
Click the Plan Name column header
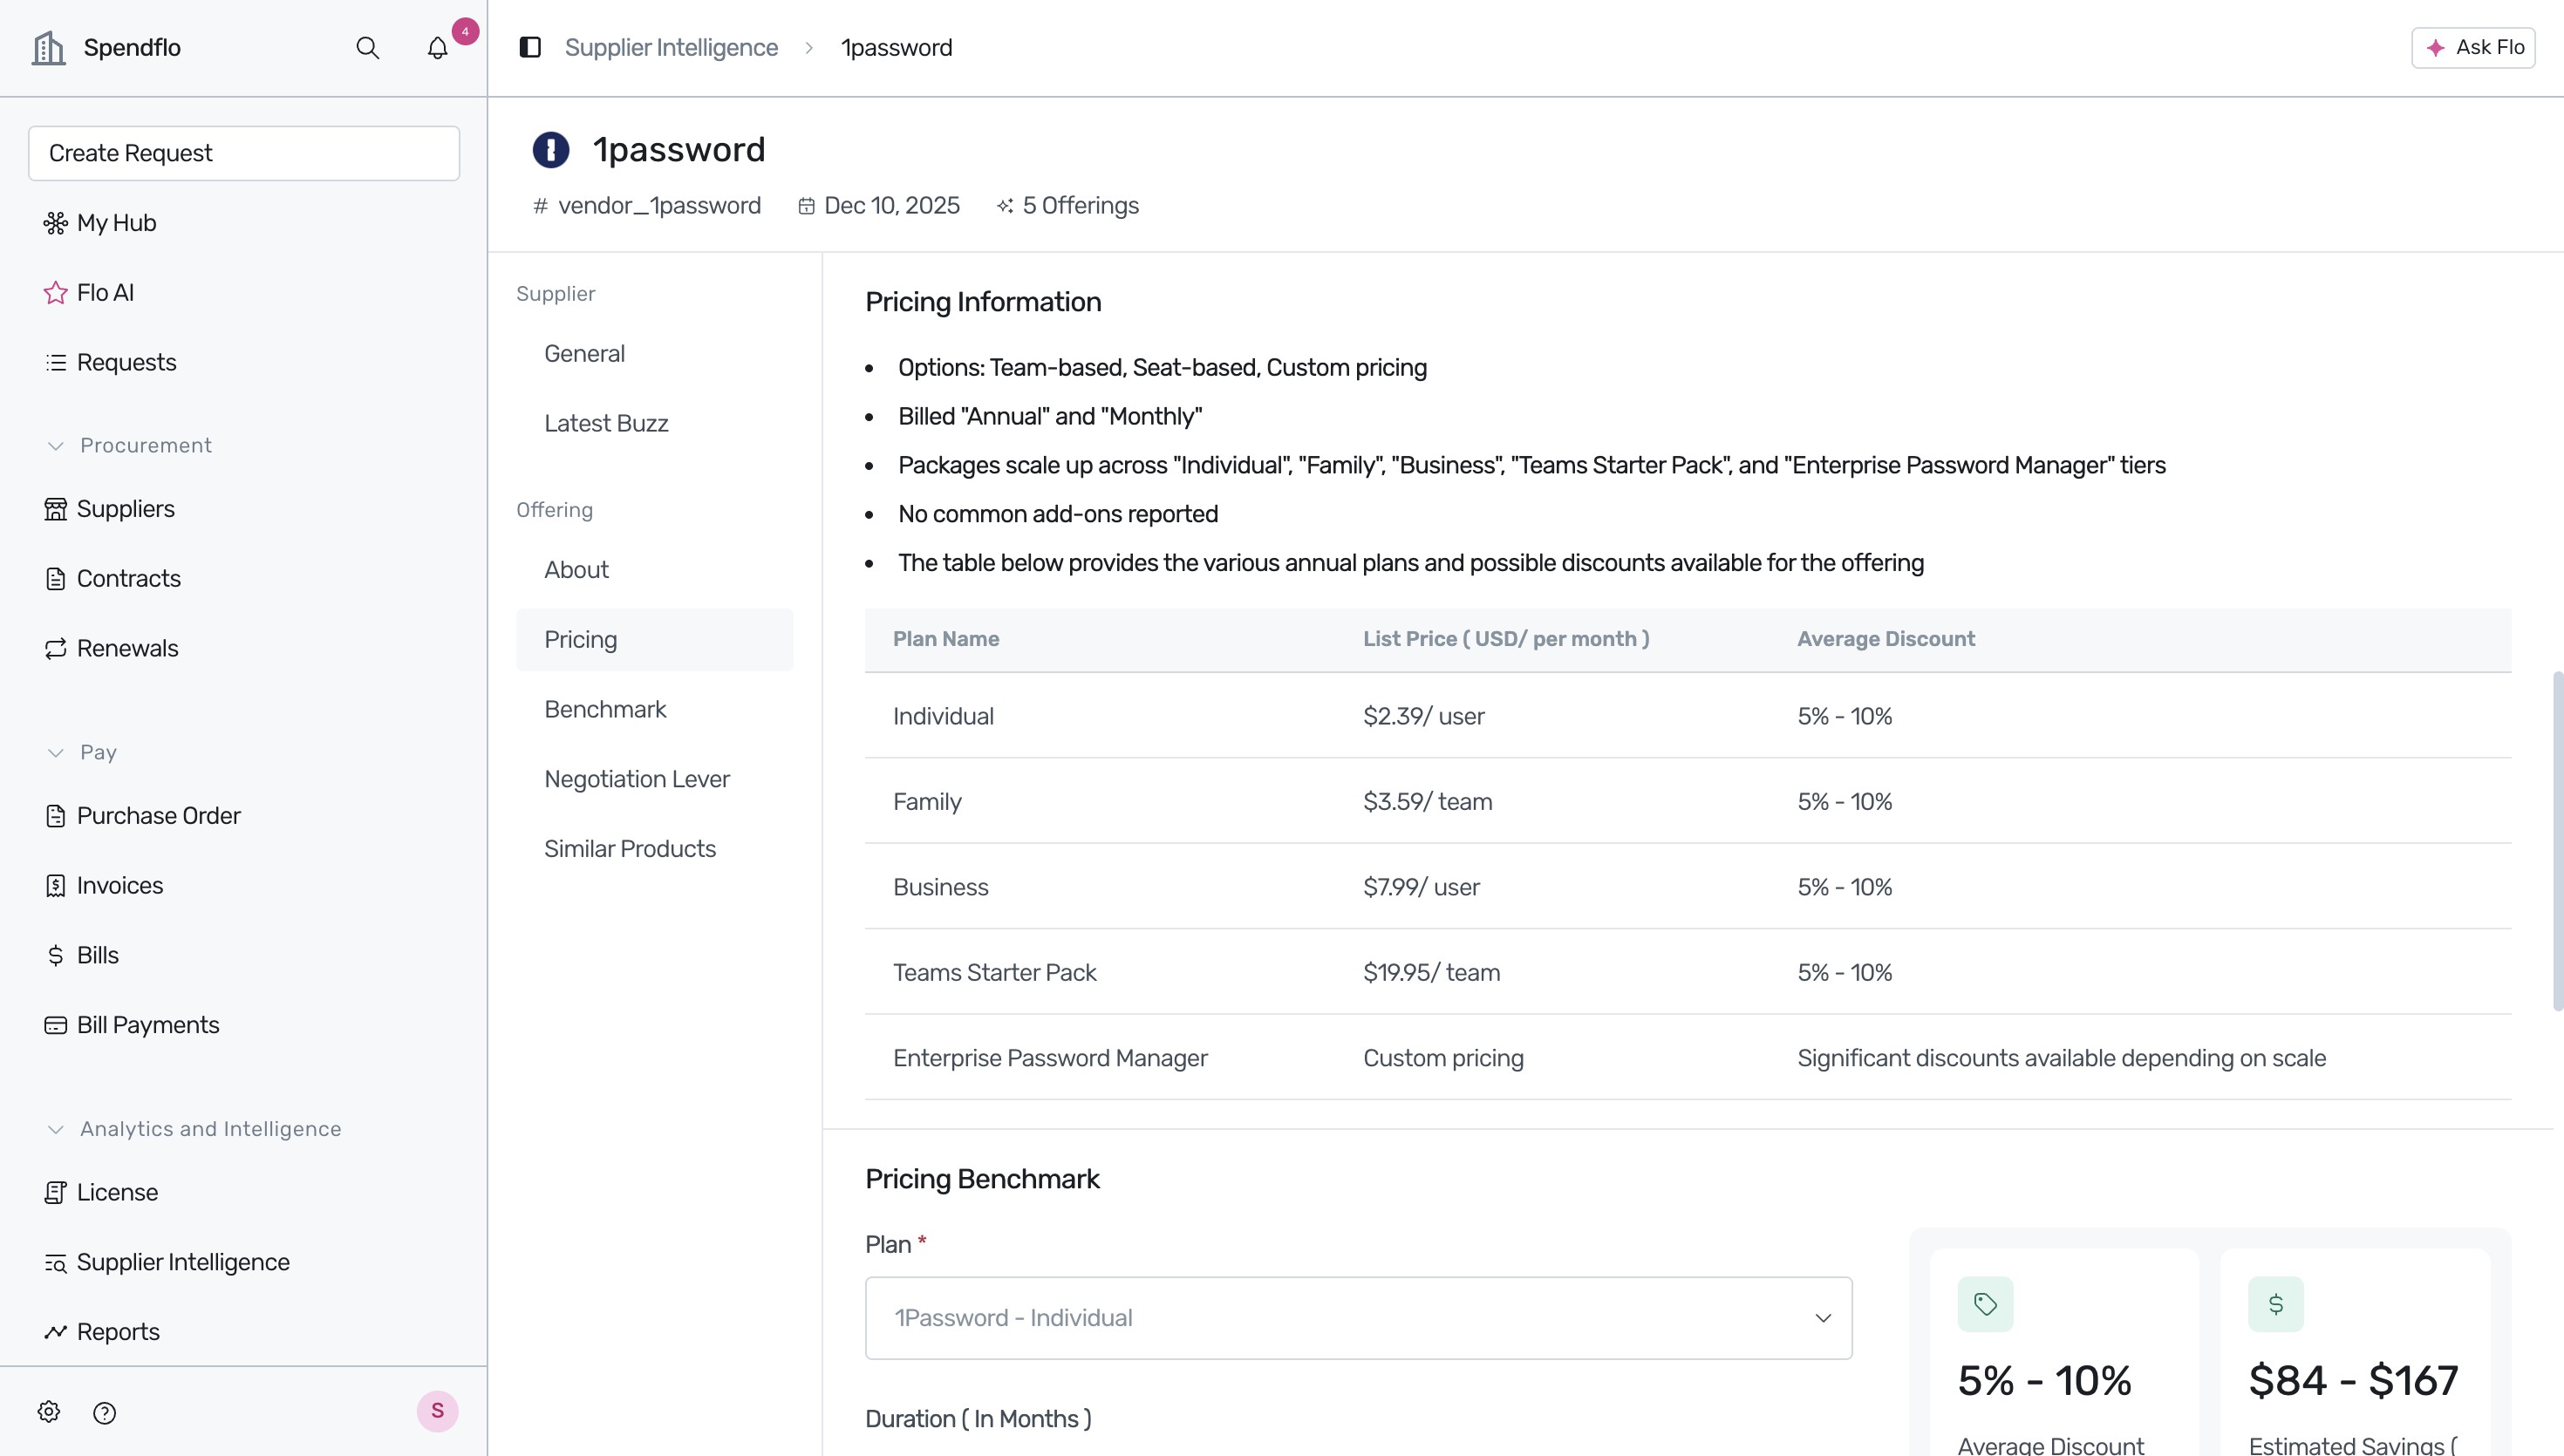tap(945, 639)
